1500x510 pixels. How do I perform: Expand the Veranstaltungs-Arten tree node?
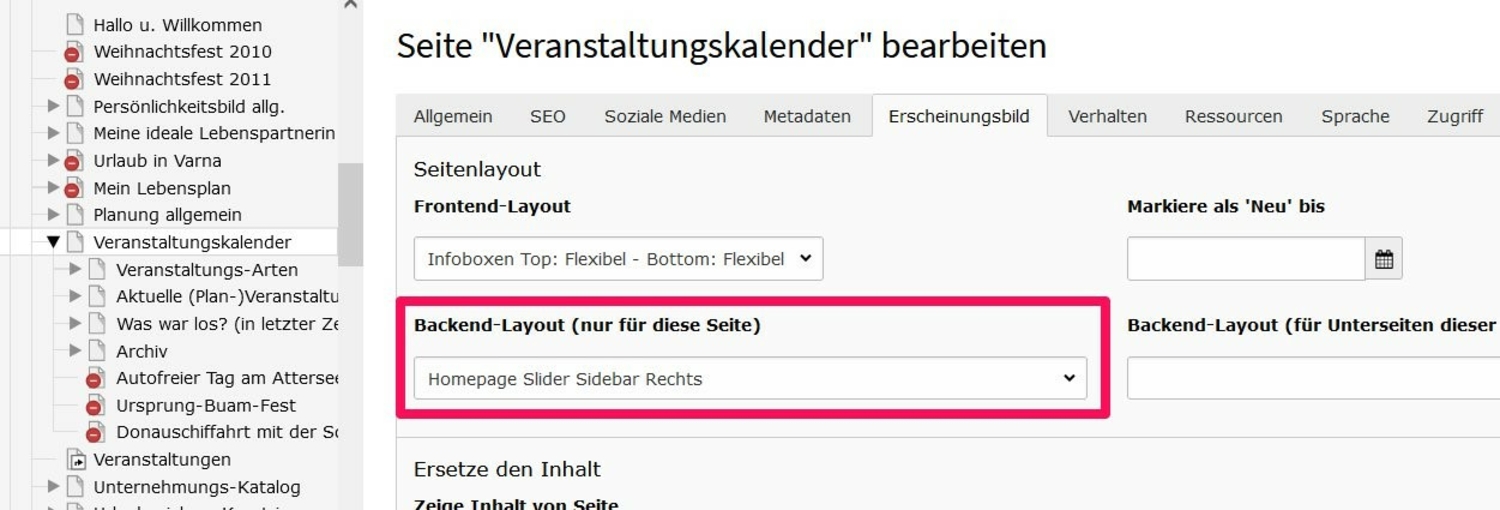point(75,269)
